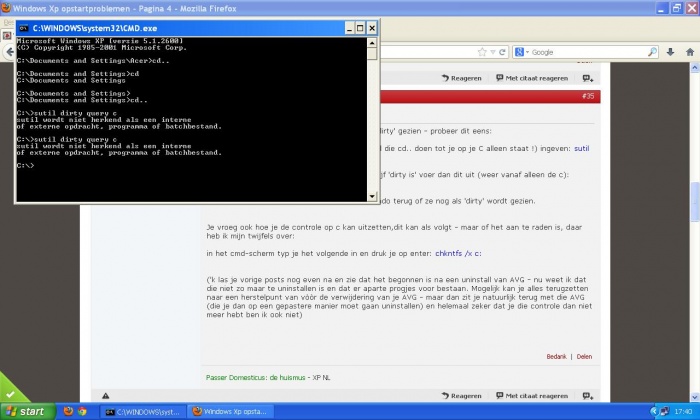700x420 pixels.
Task: Switch to the 'Windows Xp opsta...' taskbar button
Action: click(230, 412)
